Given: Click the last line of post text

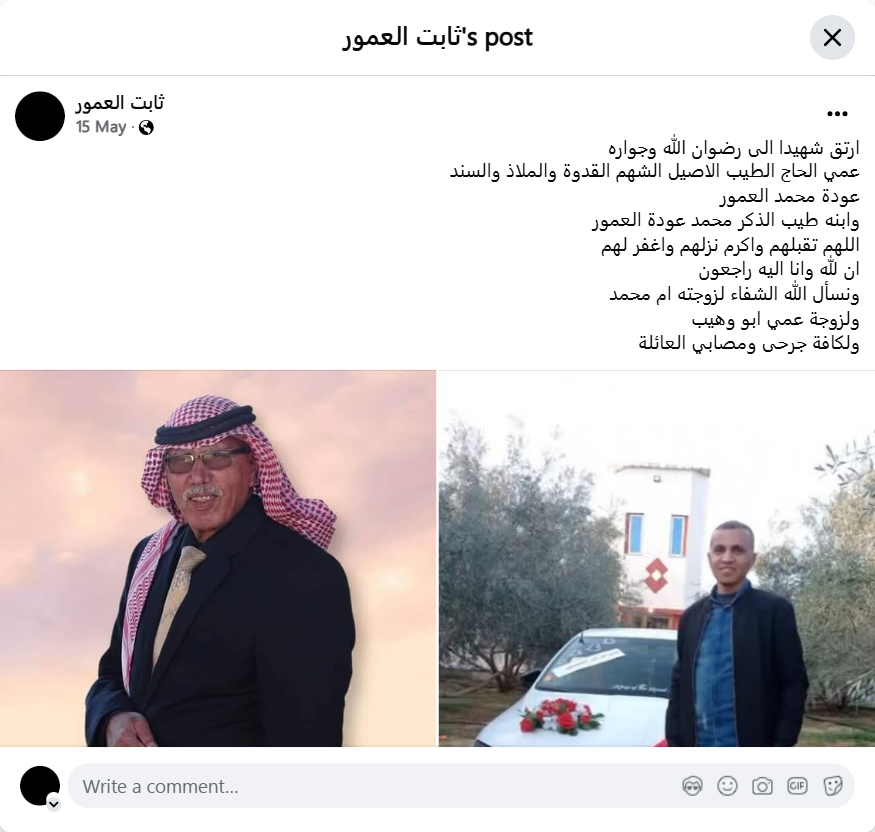Looking at the screenshot, I should click(748, 343).
